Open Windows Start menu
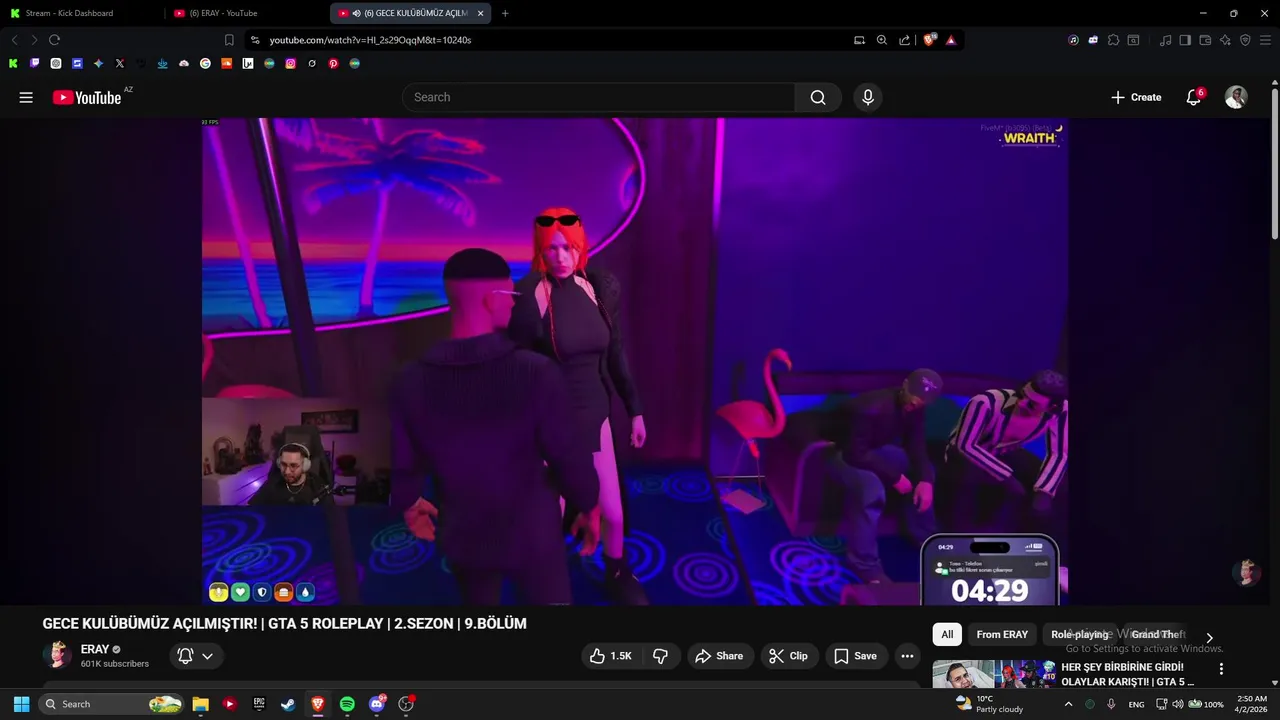1280x720 pixels. [21, 704]
